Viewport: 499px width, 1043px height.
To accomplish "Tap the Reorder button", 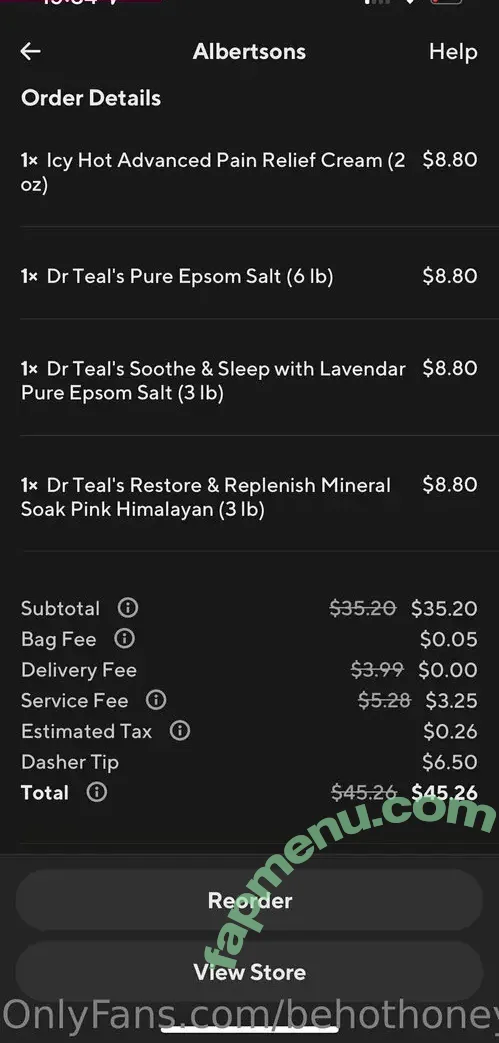I will 250,900.
